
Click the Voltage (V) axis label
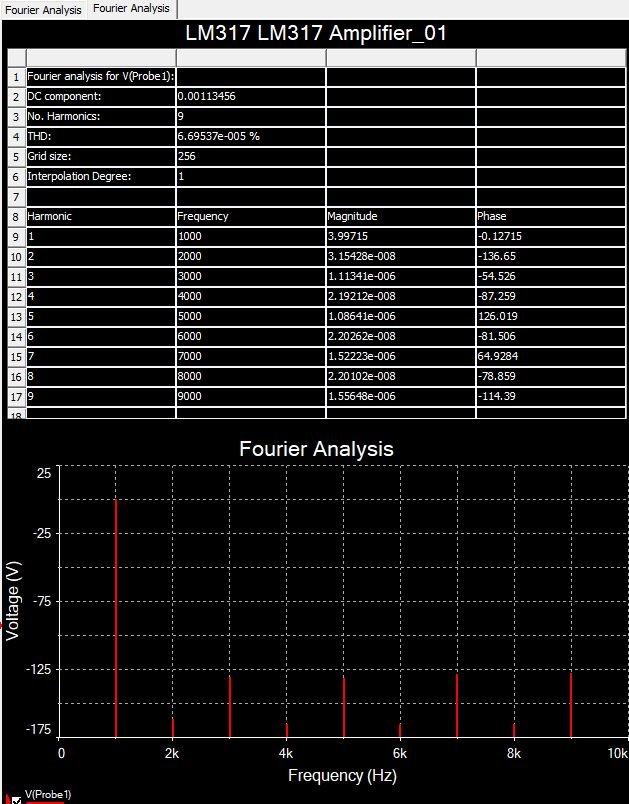12,600
